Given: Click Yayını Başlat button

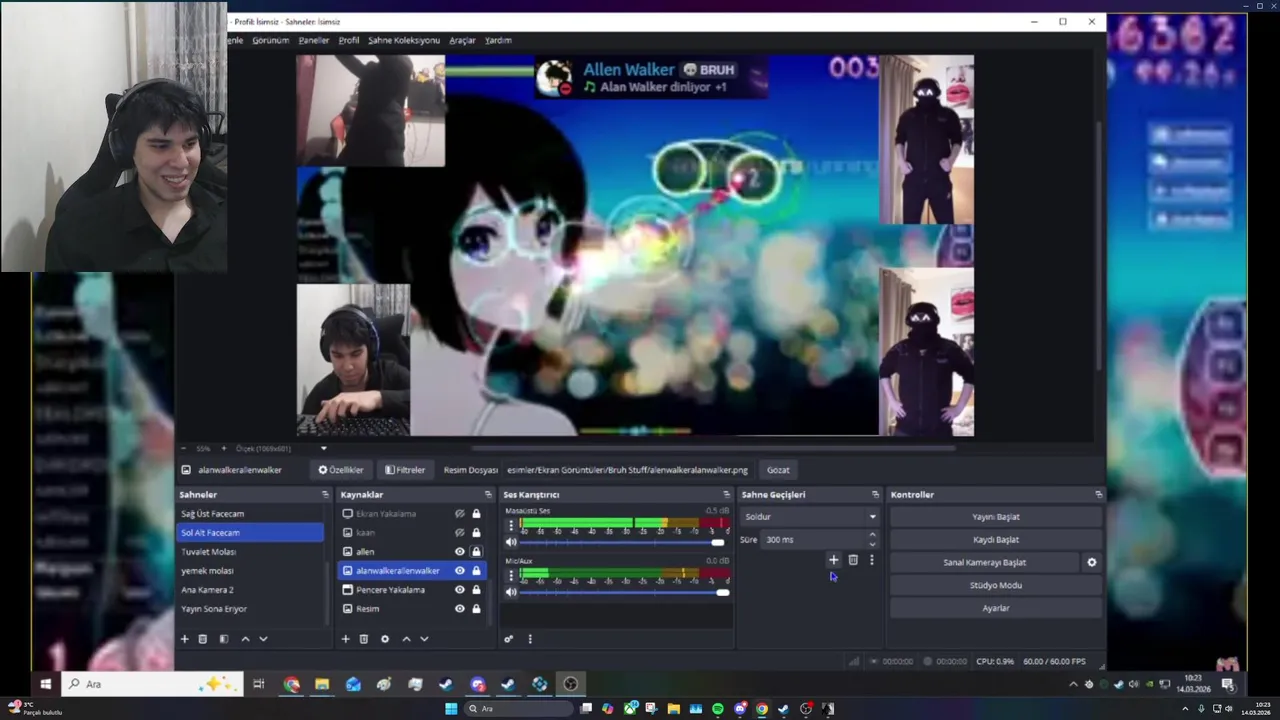Looking at the screenshot, I should [x=996, y=517].
